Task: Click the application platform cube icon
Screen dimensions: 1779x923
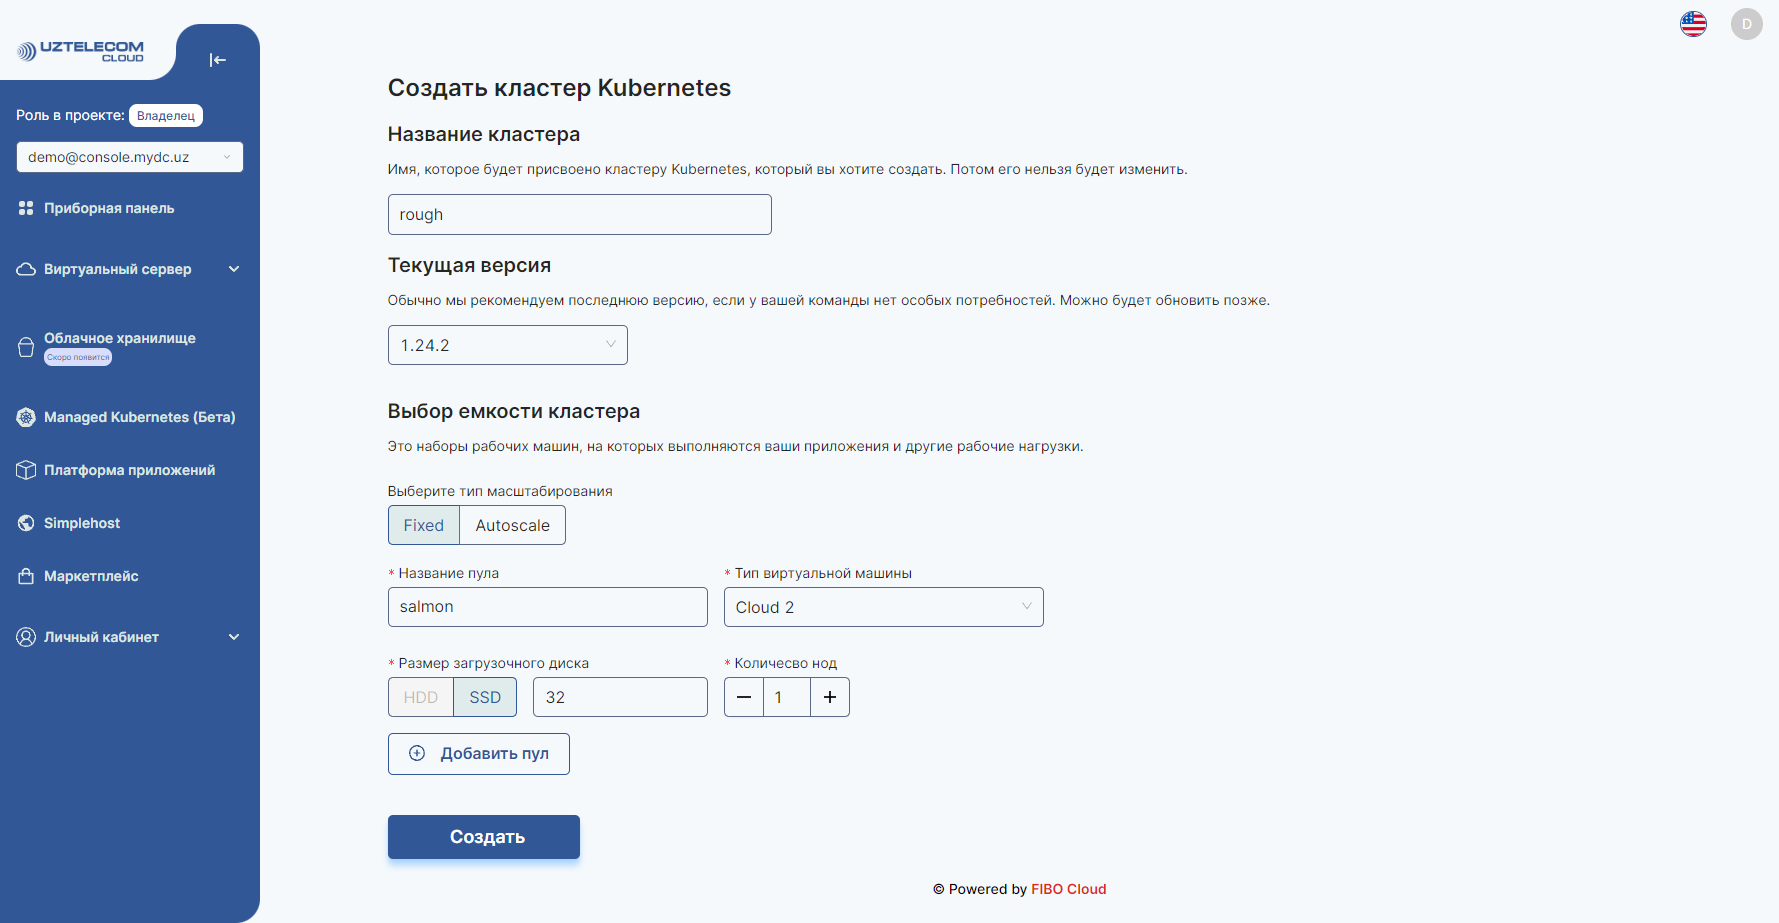Action: 26,470
